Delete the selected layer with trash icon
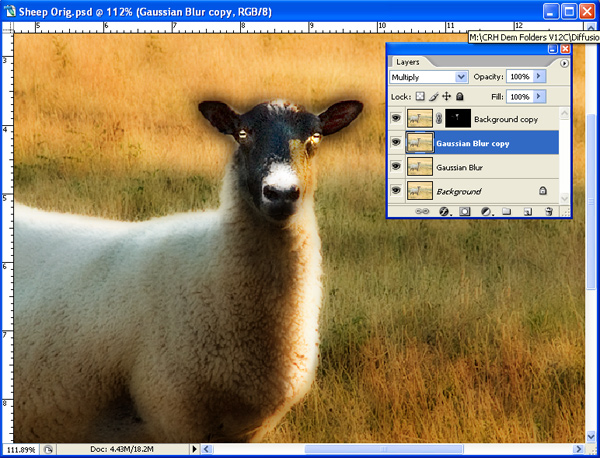The image size is (600, 458). (x=549, y=211)
